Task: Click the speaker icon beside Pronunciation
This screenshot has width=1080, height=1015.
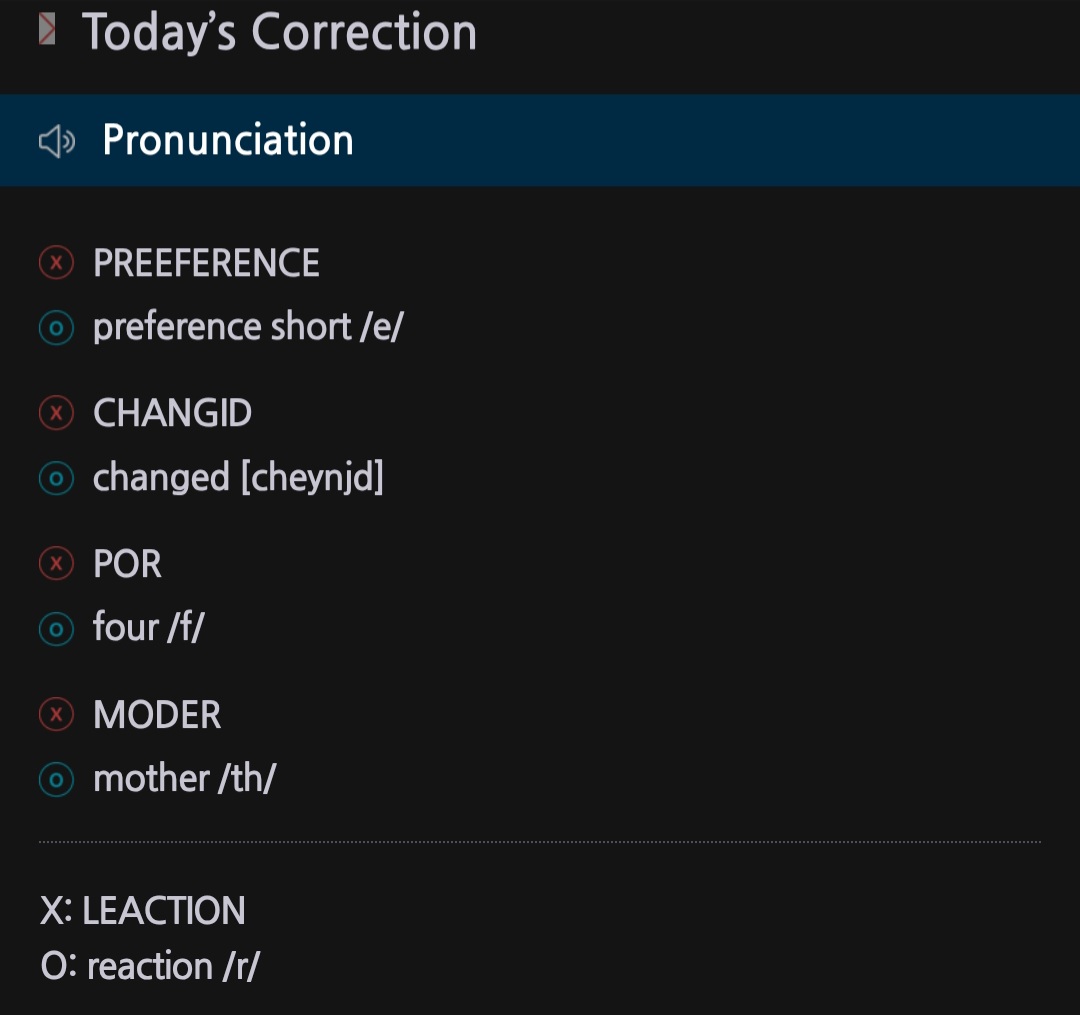Action: (x=57, y=142)
